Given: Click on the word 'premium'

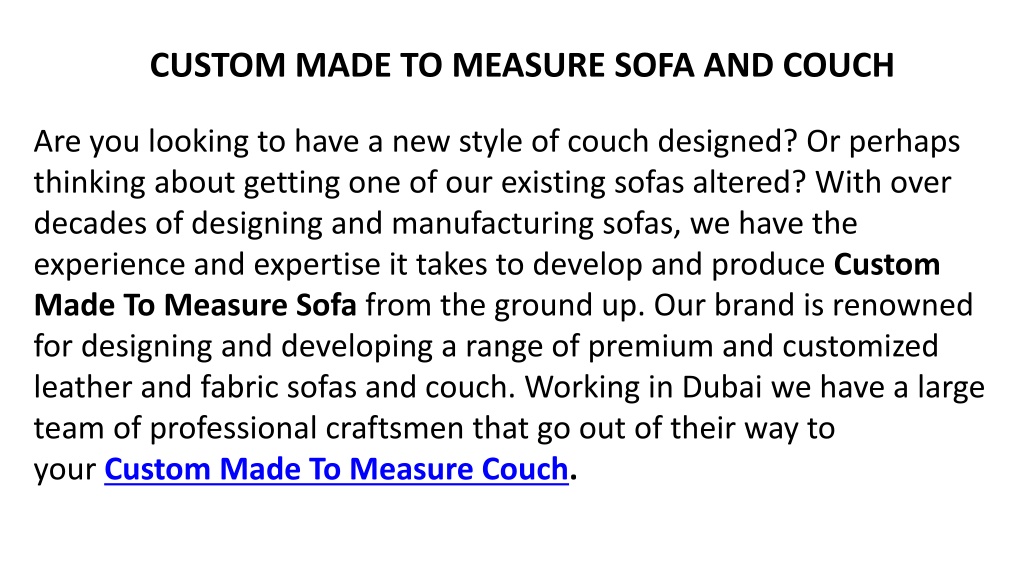Looking at the screenshot, I should [650, 348].
